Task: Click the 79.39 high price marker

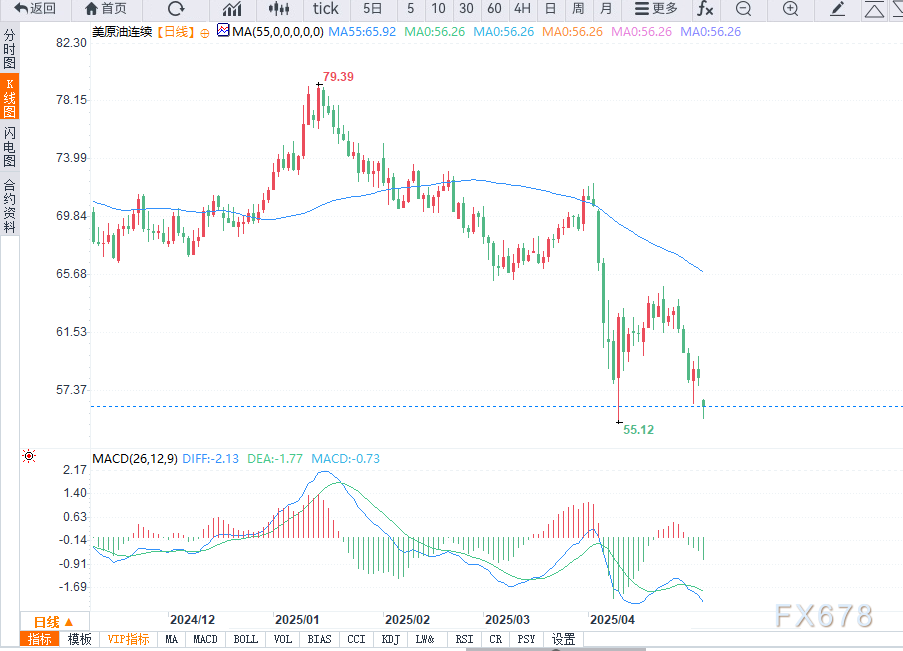Action: pos(338,77)
